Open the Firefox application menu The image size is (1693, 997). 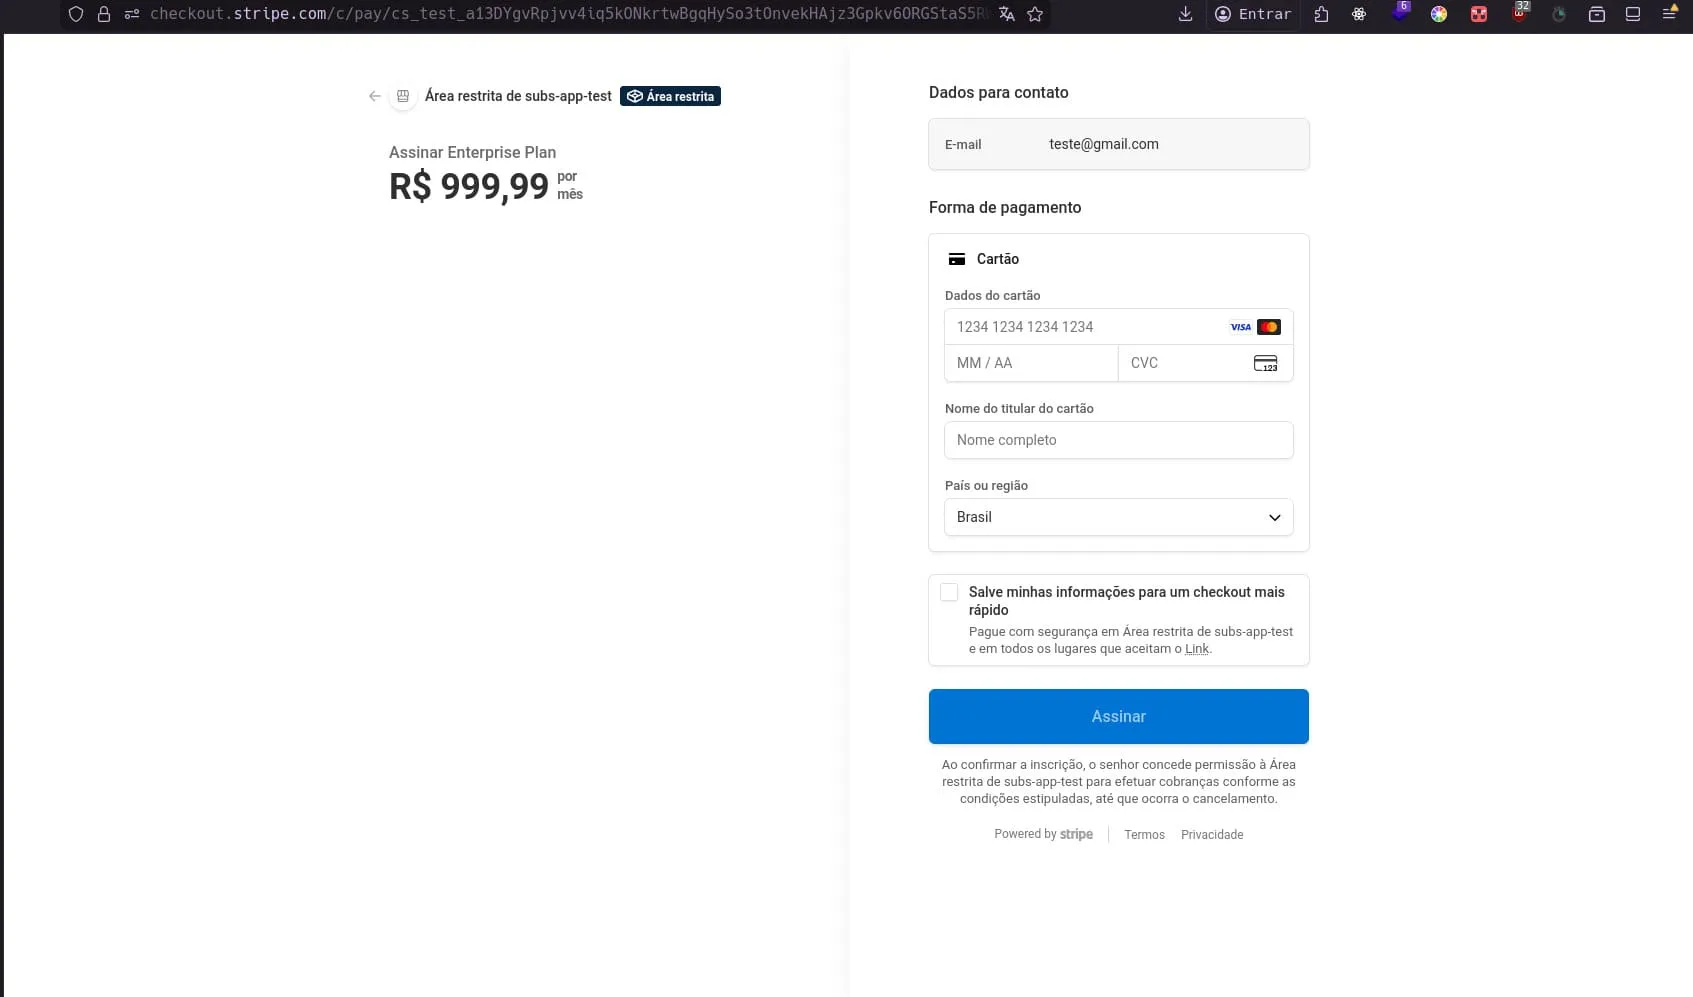(x=1669, y=14)
